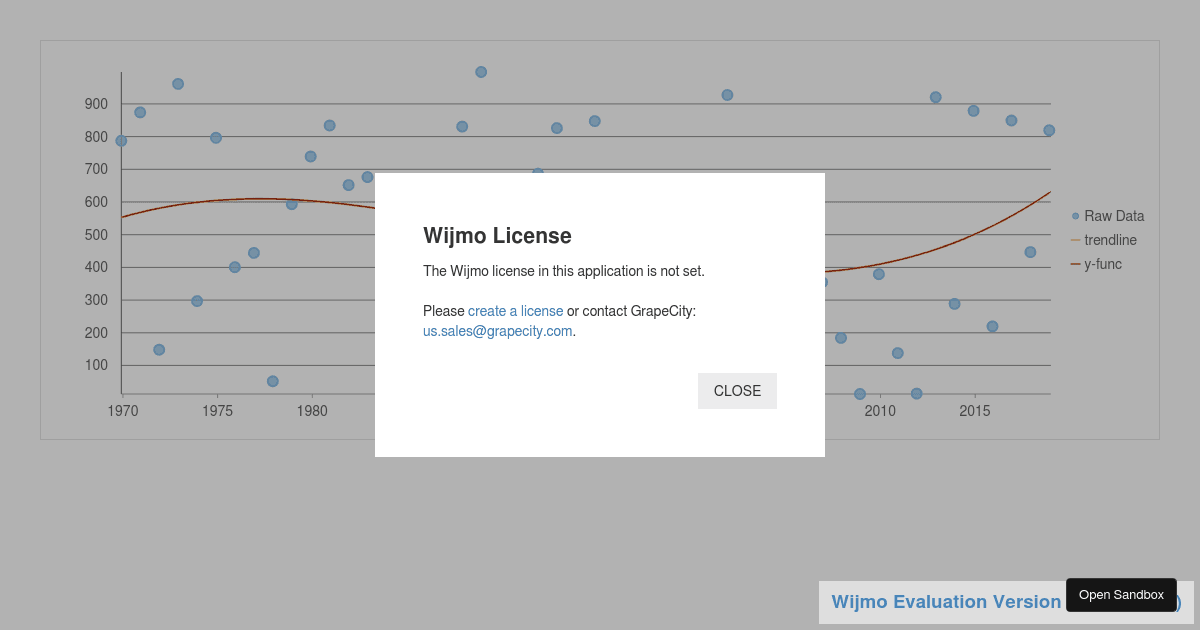This screenshot has height=630, width=1200.
Task: Click the Raw Data legend dot marker
Action: pyautogui.click(x=1075, y=216)
